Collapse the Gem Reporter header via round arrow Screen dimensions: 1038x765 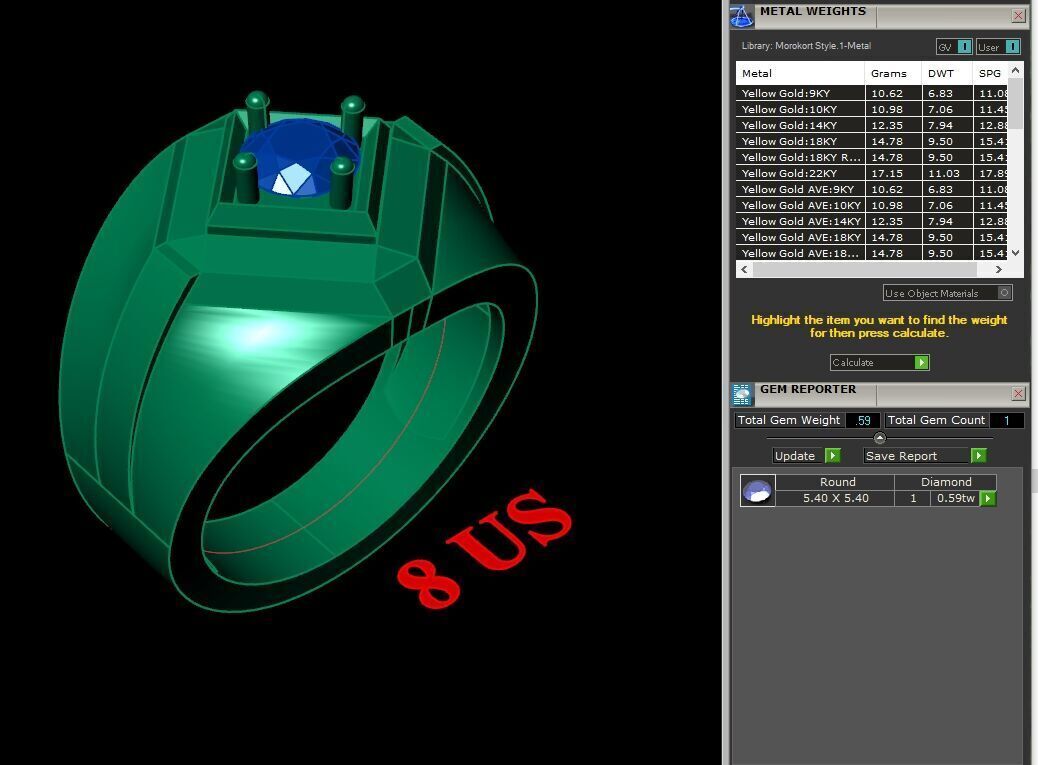click(879, 438)
